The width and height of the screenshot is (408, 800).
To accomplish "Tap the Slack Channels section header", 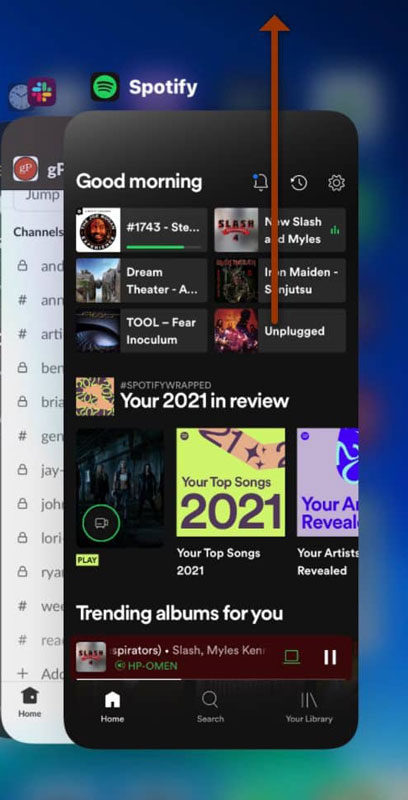I will [x=38, y=232].
